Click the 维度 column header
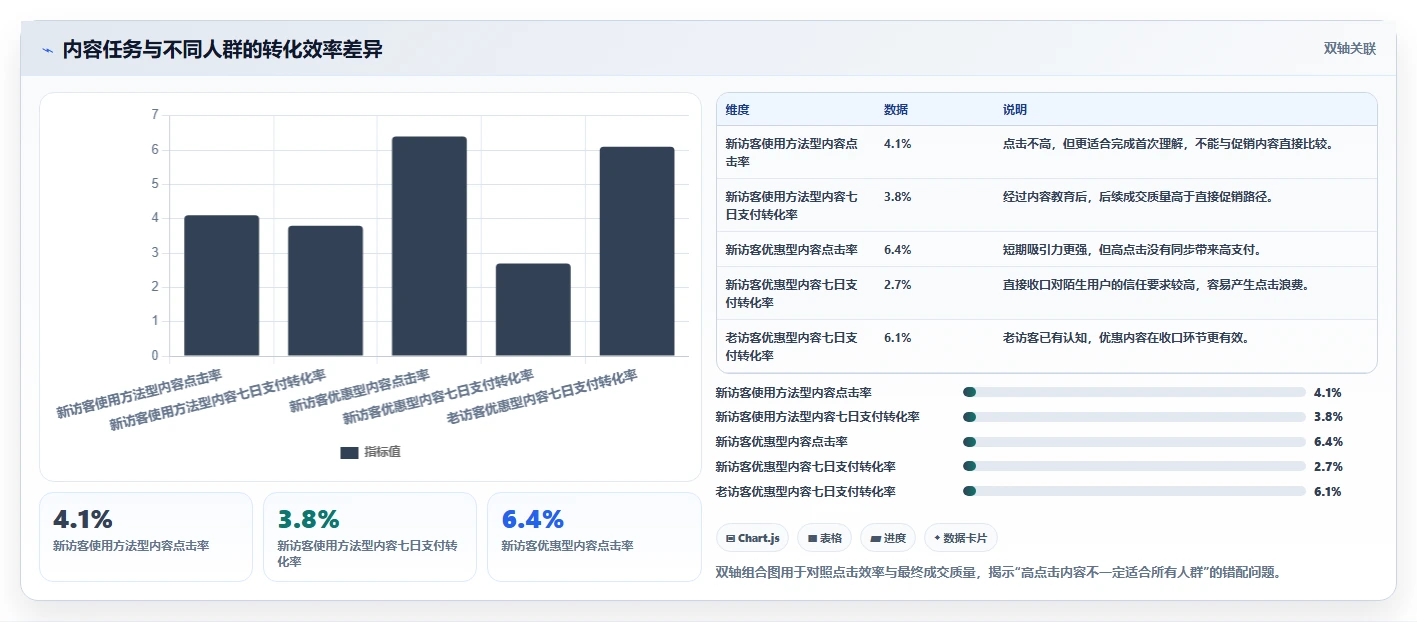 point(737,110)
